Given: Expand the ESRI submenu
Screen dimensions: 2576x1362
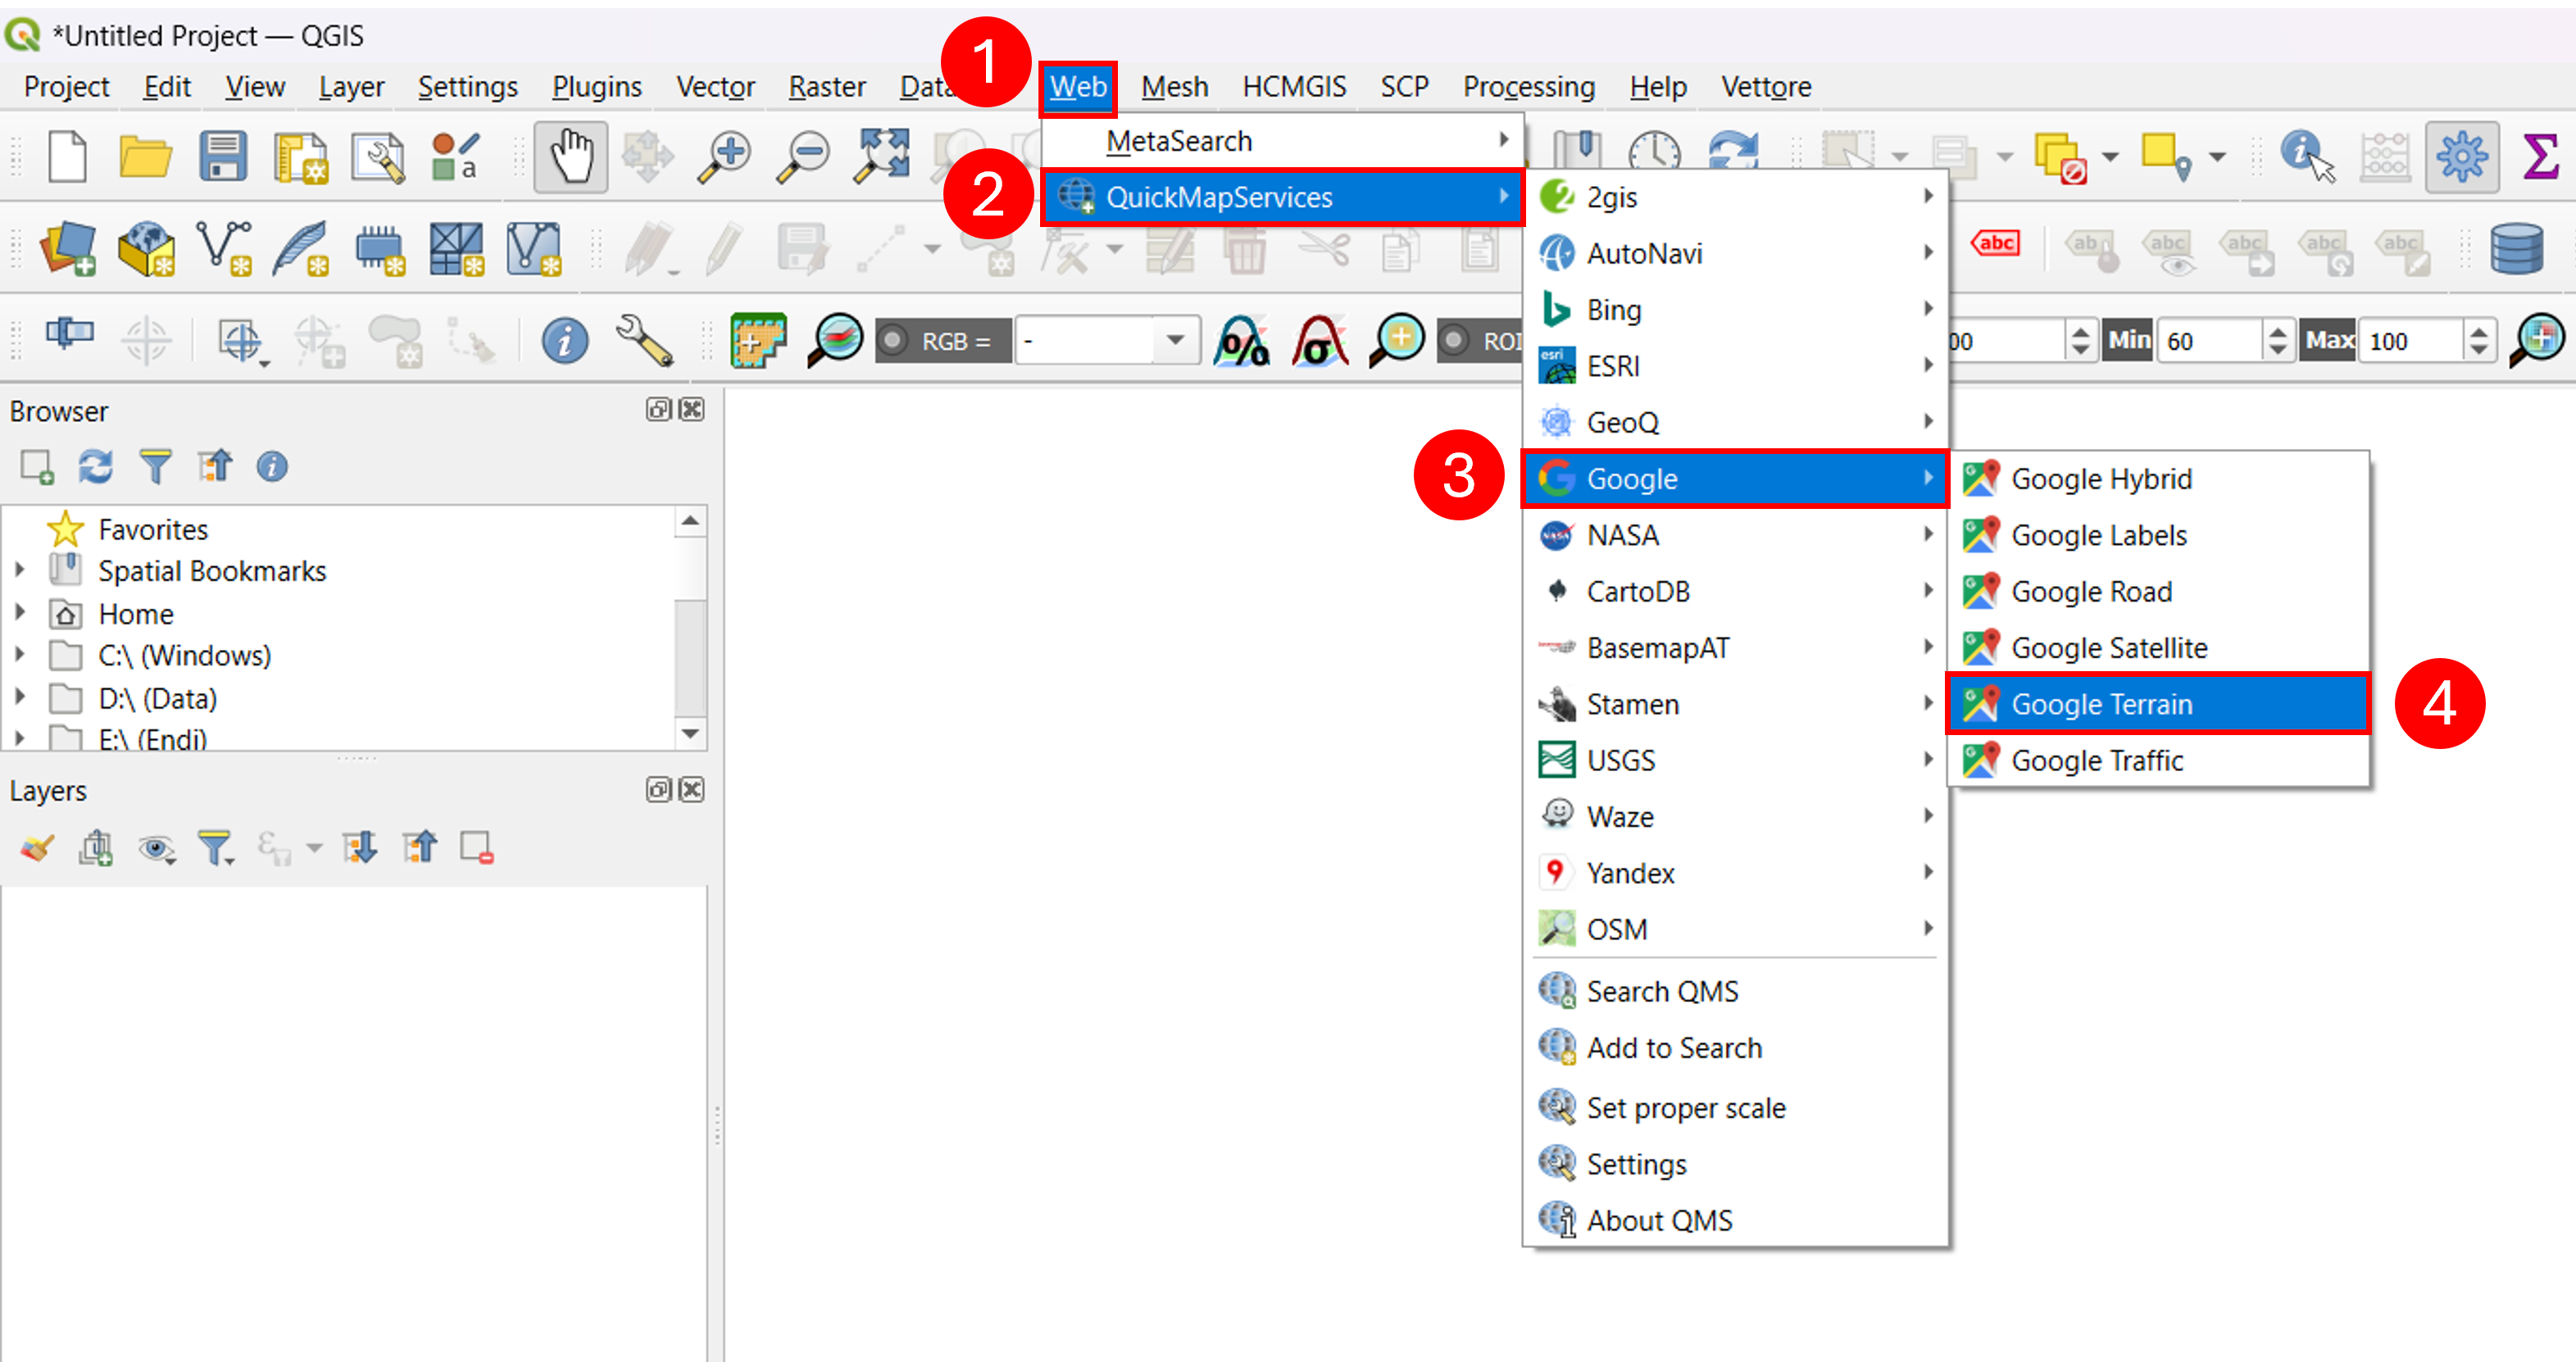Looking at the screenshot, I should pyautogui.click(x=1735, y=366).
